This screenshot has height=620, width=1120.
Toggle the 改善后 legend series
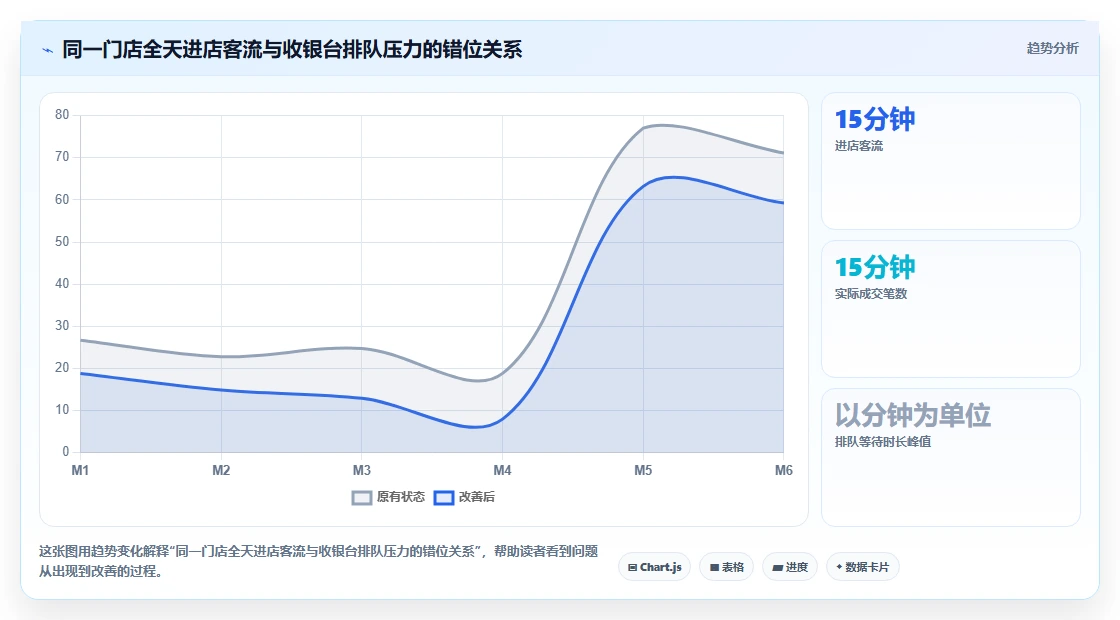(x=464, y=497)
